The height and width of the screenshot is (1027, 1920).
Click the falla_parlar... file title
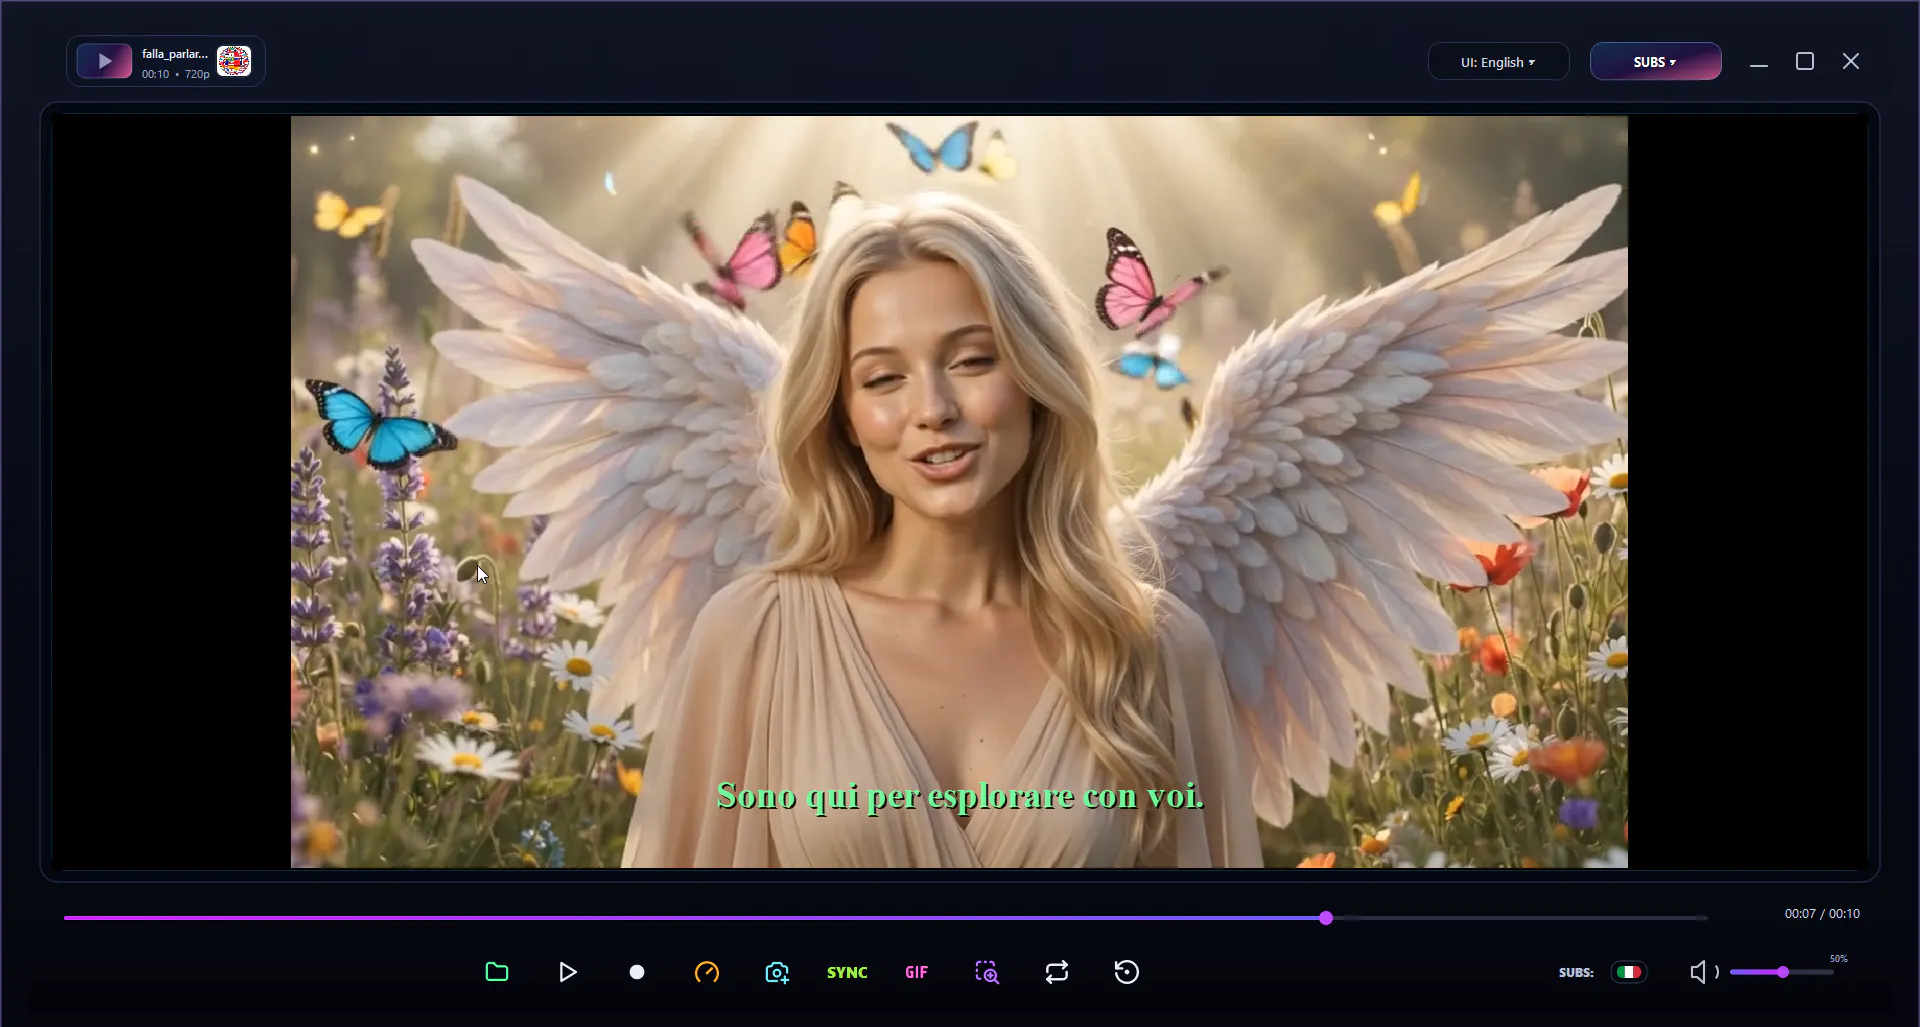175,54
